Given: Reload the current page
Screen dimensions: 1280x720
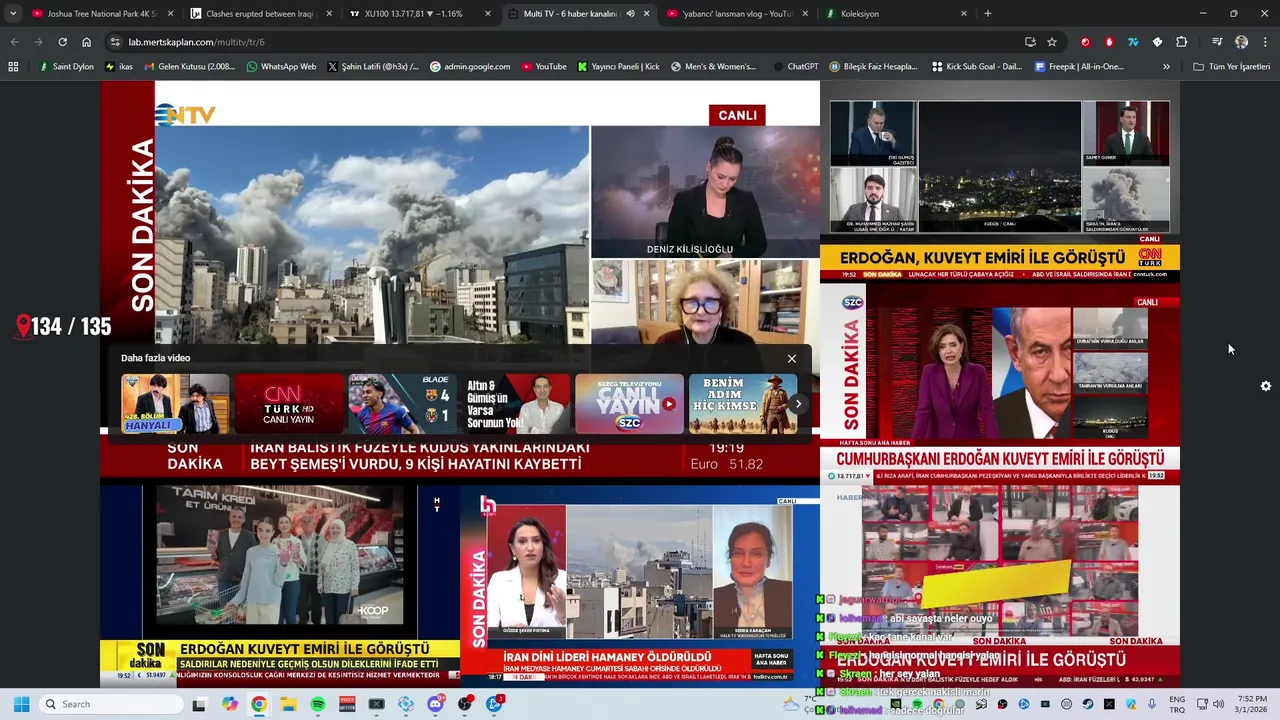Looking at the screenshot, I should [62, 42].
